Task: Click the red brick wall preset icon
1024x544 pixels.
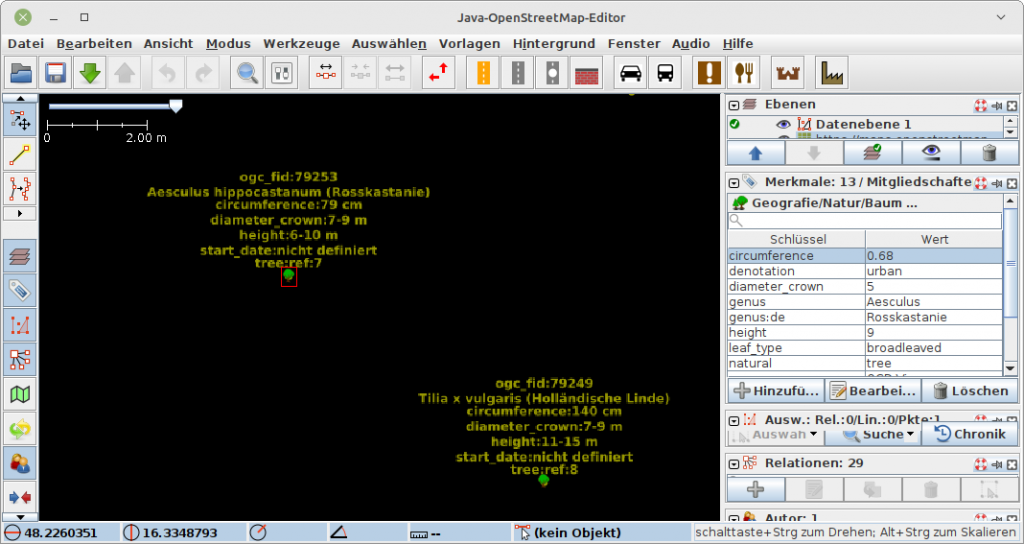Action: [586, 73]
